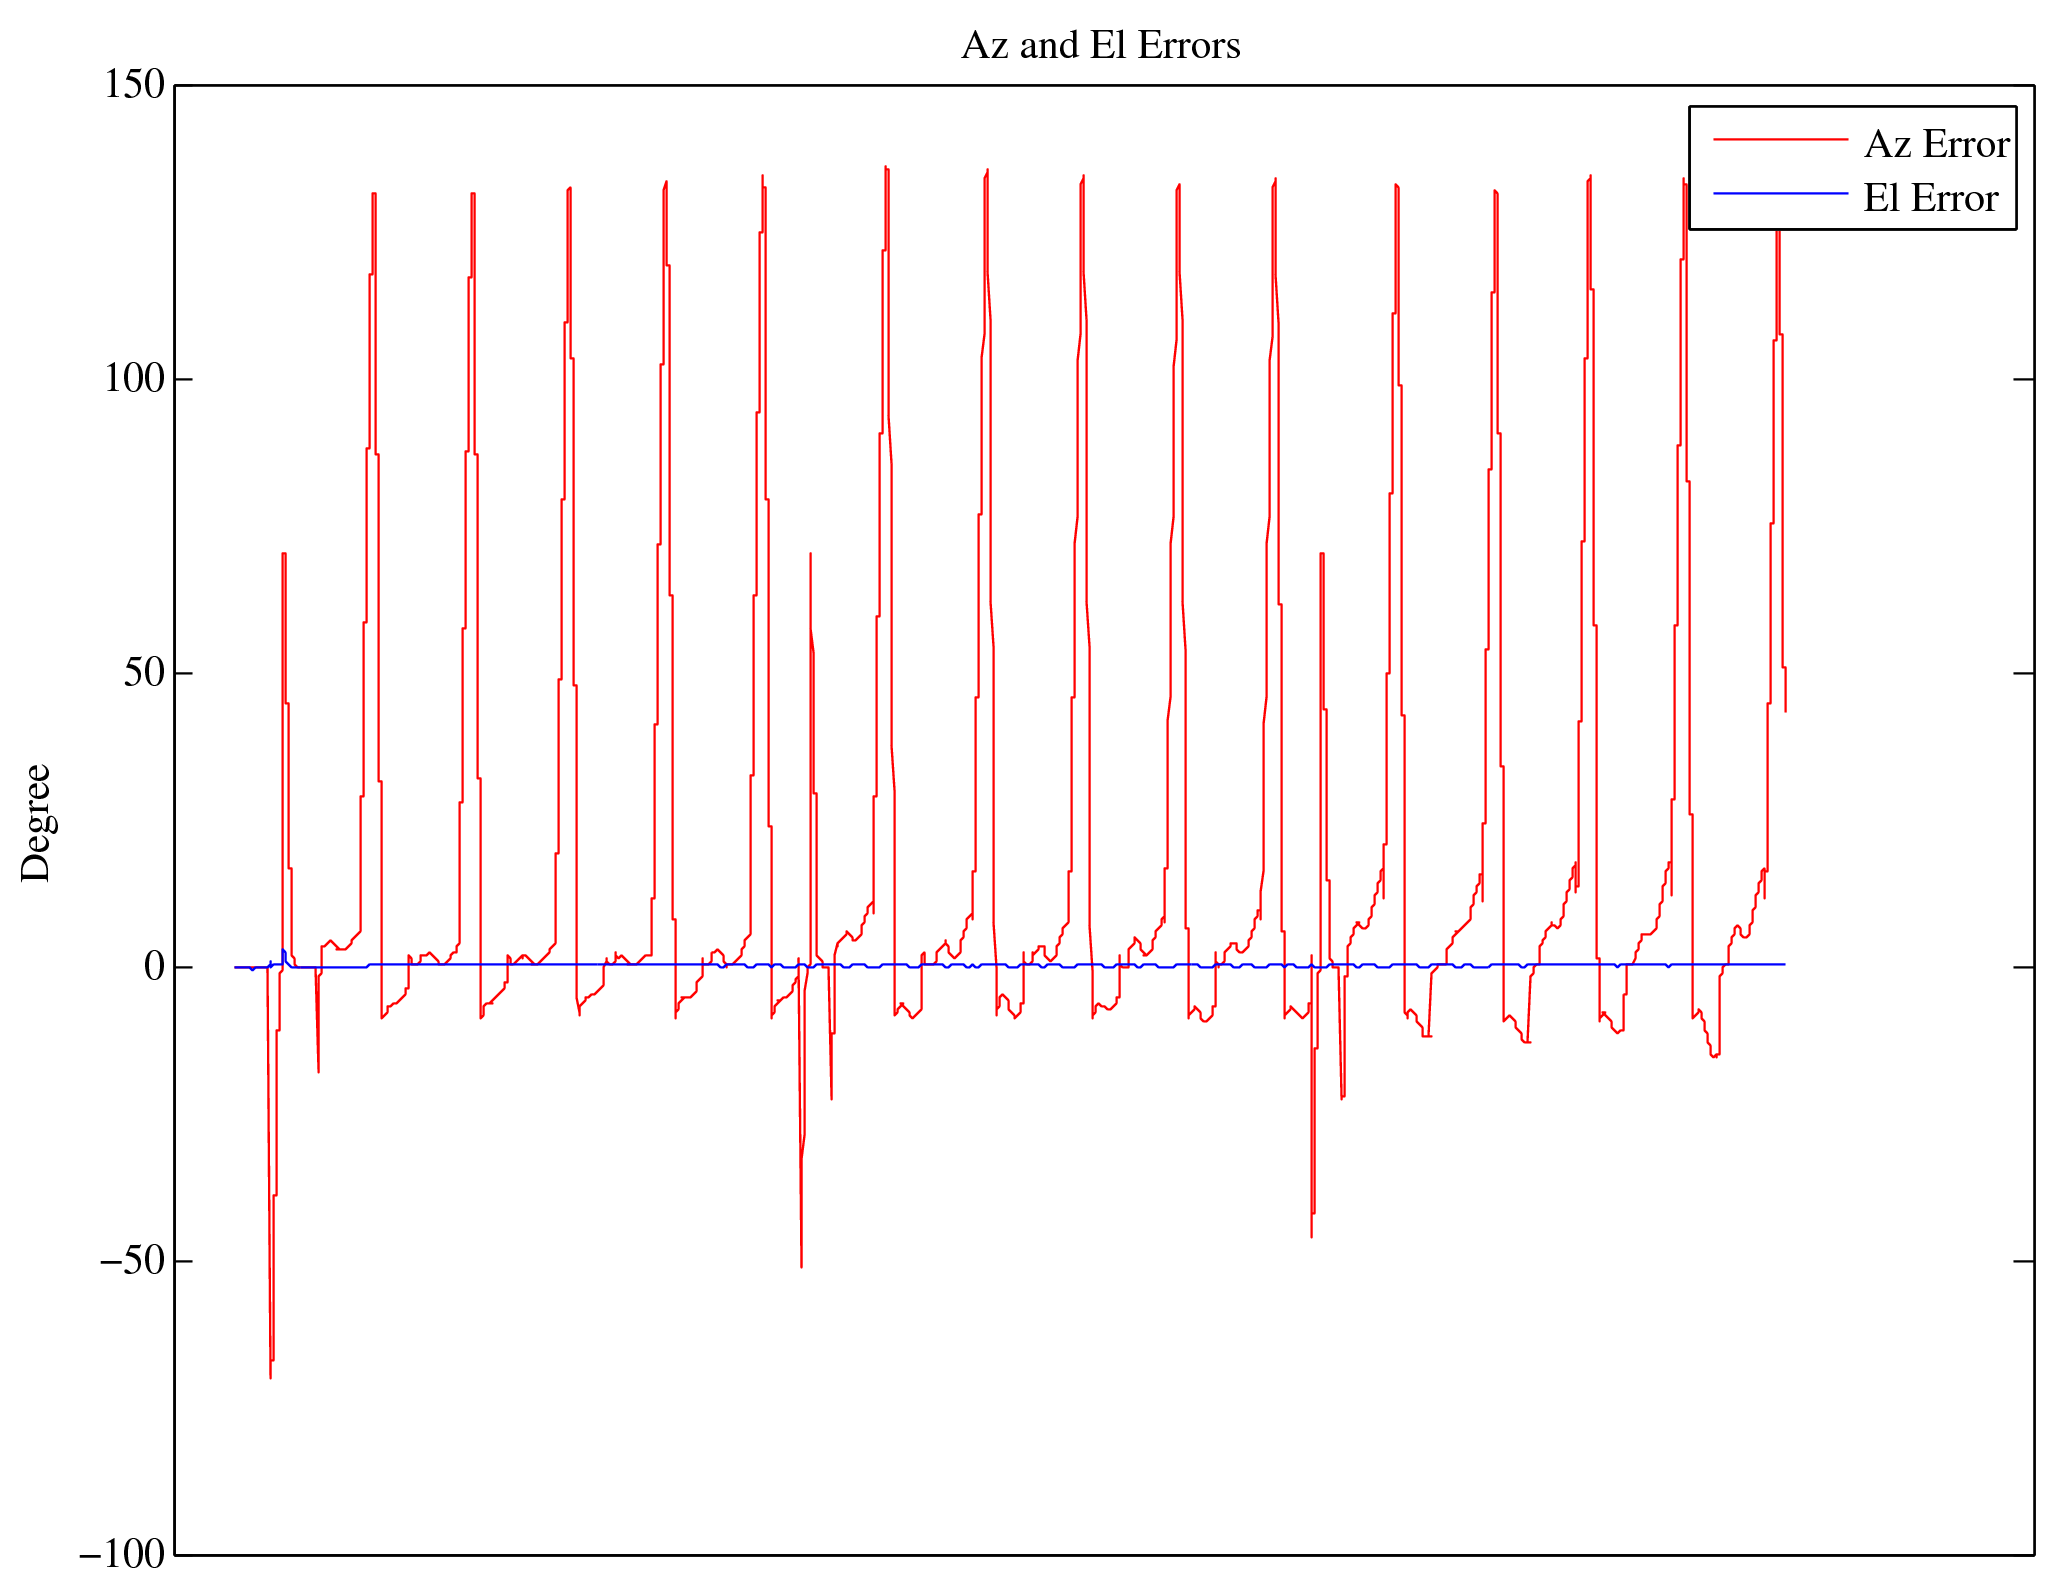This screenshot has height=1592, width=2063.
Task: Click the −50 y-axis tick label
Action: click(x=131, y=1261)
